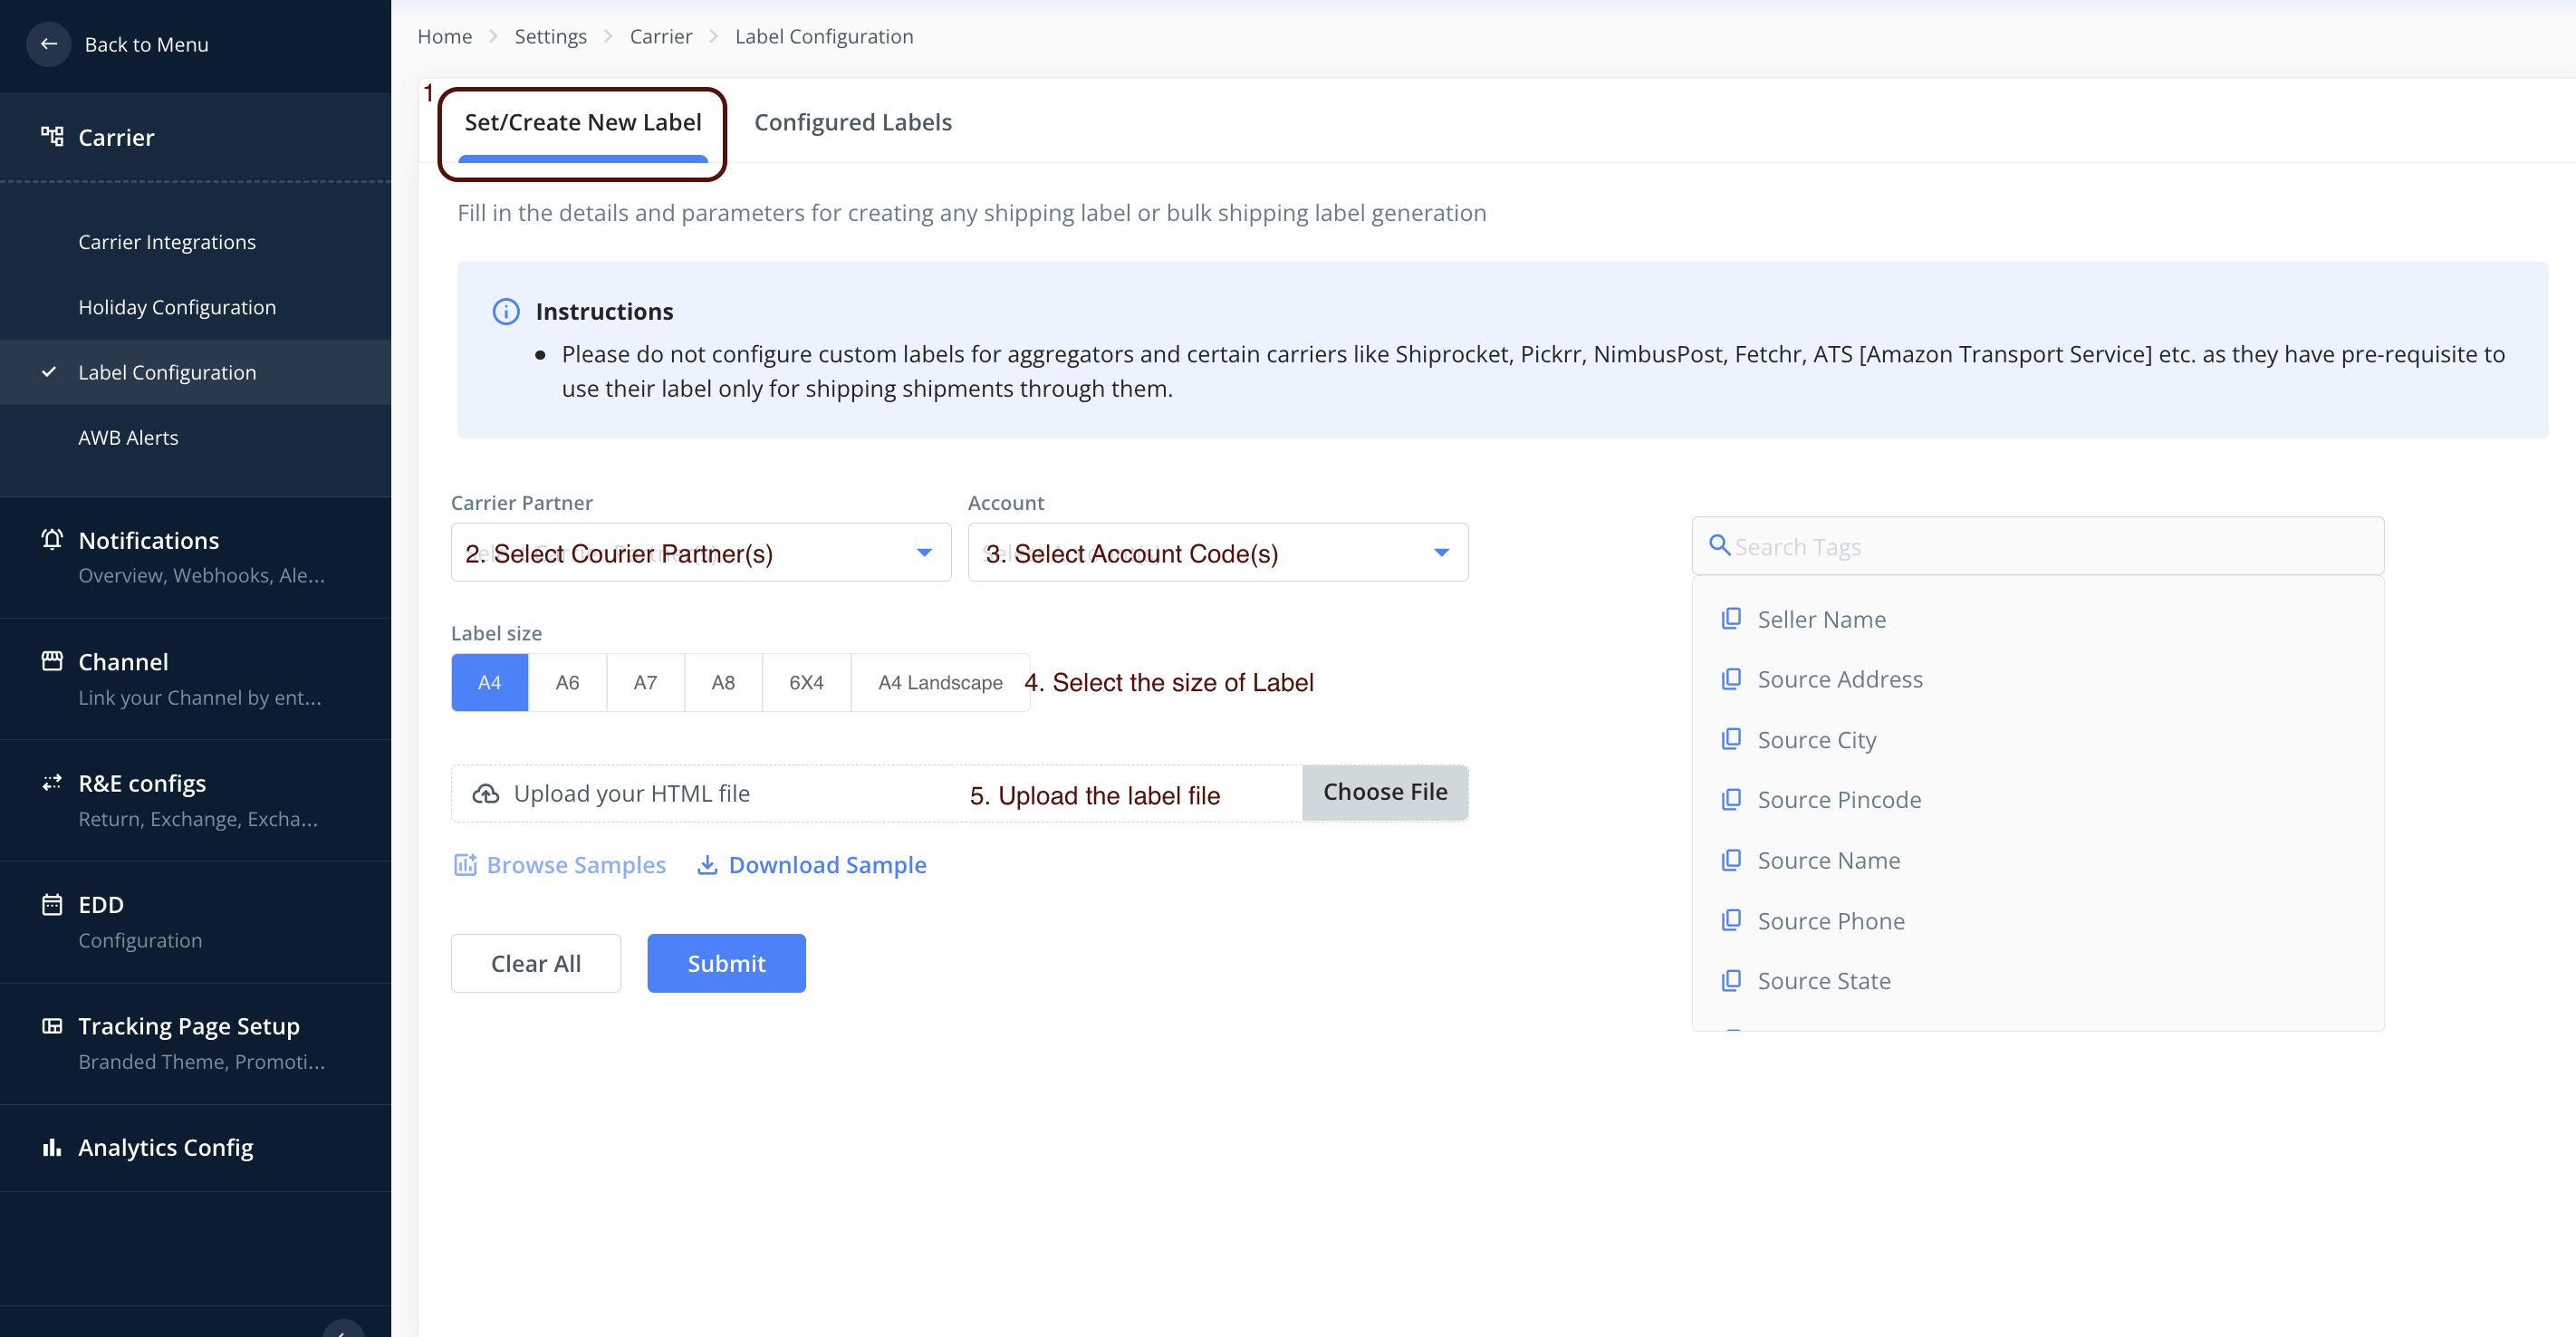
Task: Click the cloud upload icon
Action: (x=486, y=794)
